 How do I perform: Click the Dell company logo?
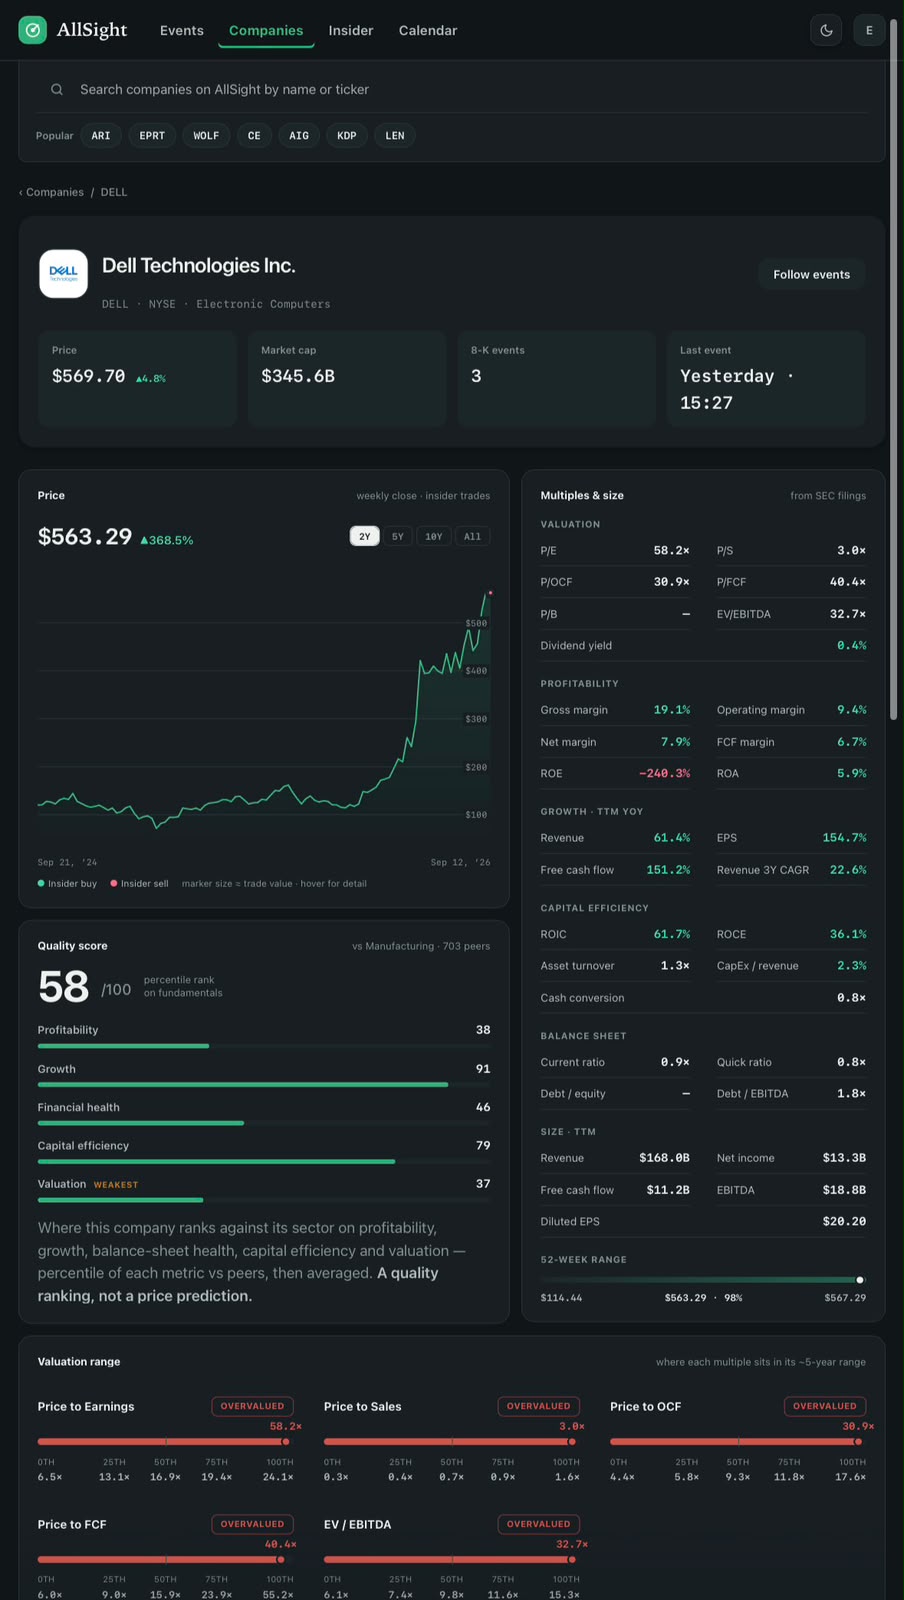point(63,273)
